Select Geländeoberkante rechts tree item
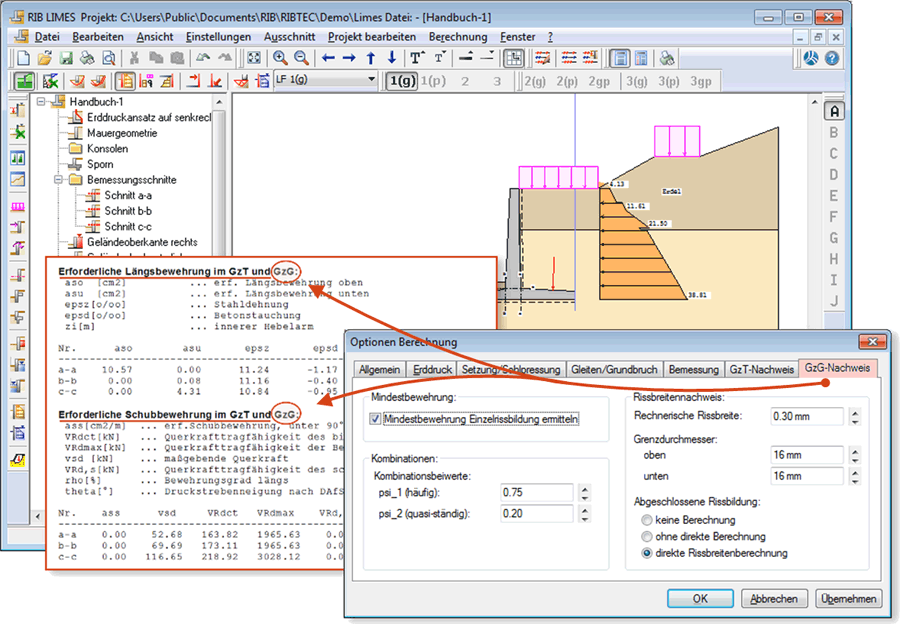This screenshot has height=624, width=900. (x=142, y=242)
